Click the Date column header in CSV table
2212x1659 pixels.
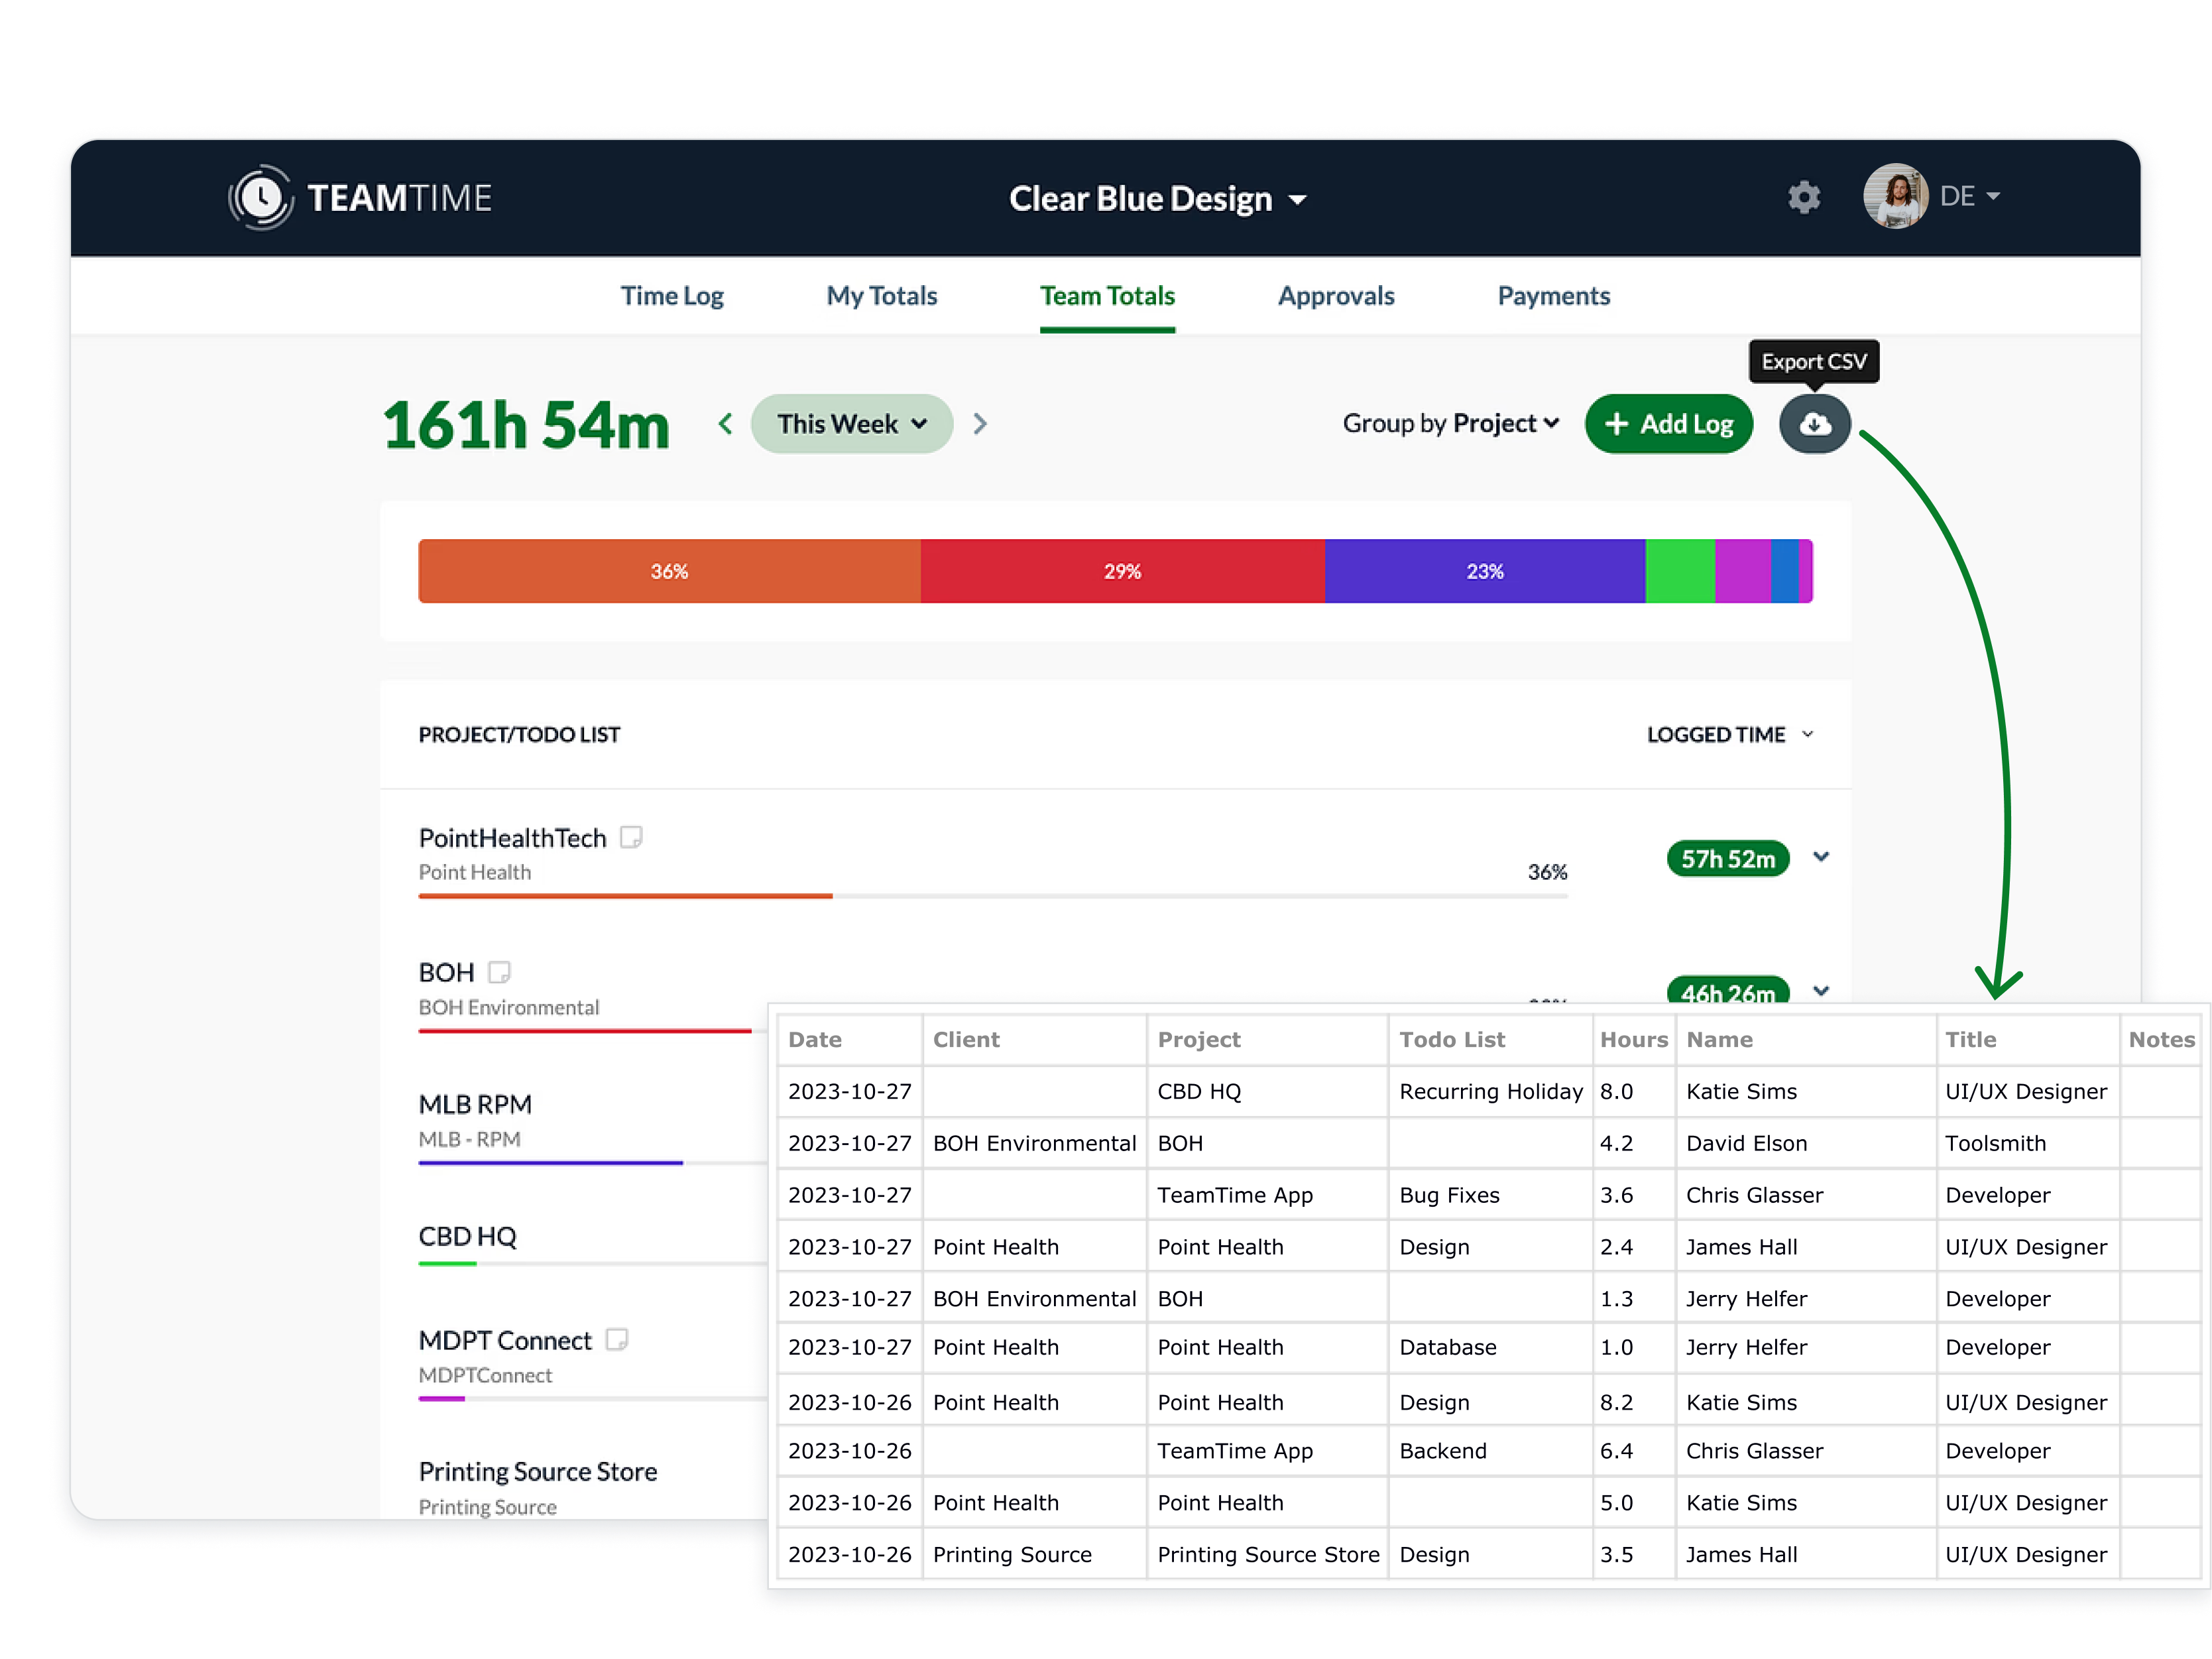click(815, 1040)
